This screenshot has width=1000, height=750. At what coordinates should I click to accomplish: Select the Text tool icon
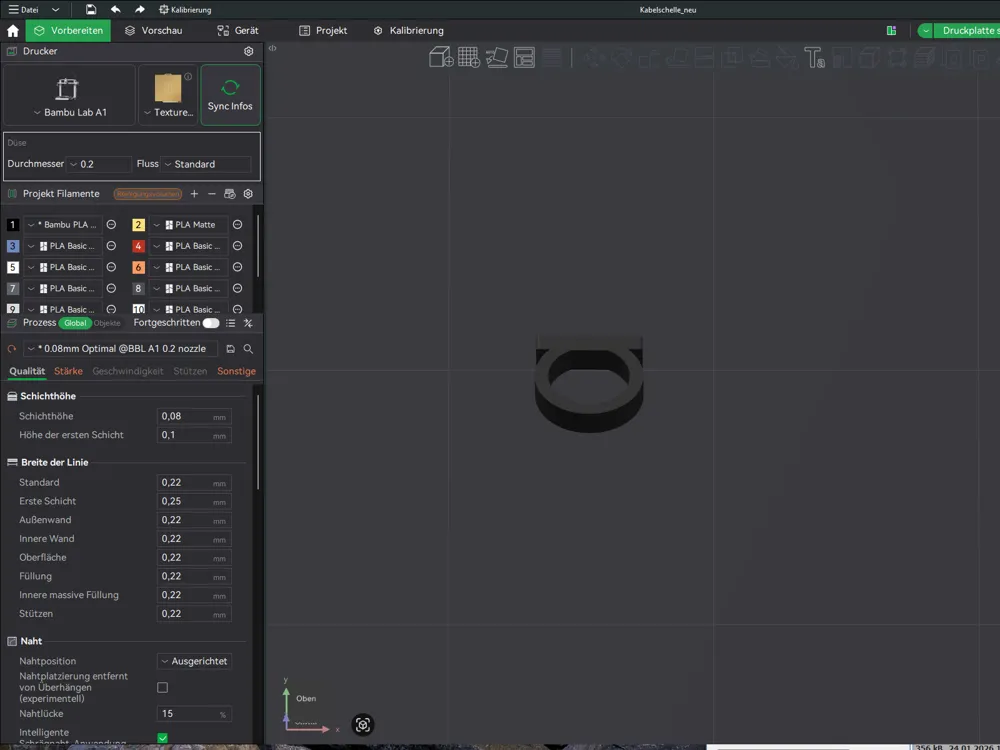[x=814, y=57]
